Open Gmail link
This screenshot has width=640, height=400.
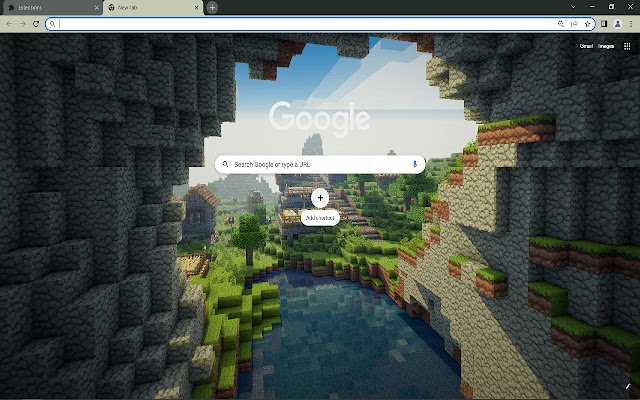click(x=586, y=46)
